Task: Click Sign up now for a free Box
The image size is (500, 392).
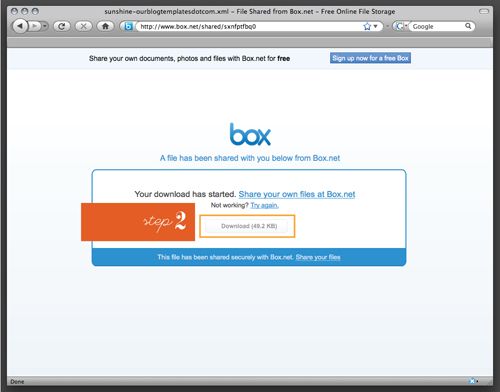Action: pyautogui.click(x=370, y=58)
